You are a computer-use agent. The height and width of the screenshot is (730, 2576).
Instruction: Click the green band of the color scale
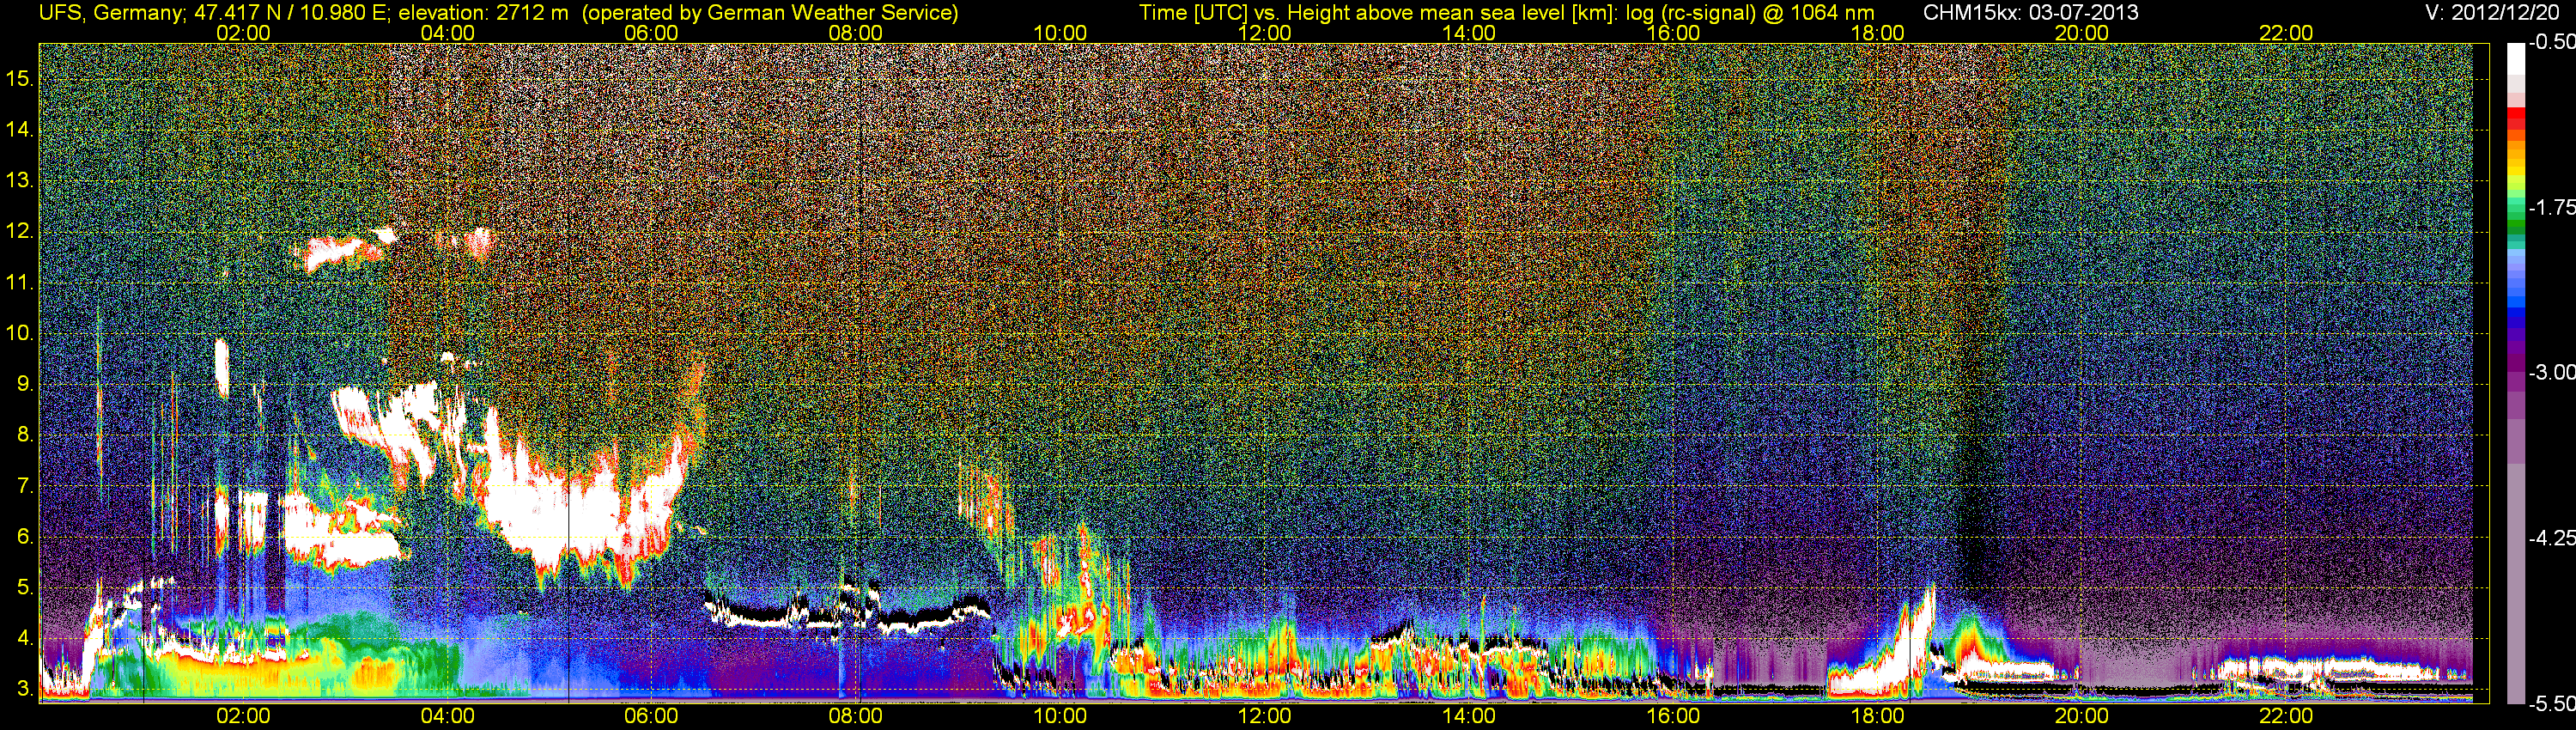pos(2516,225)
